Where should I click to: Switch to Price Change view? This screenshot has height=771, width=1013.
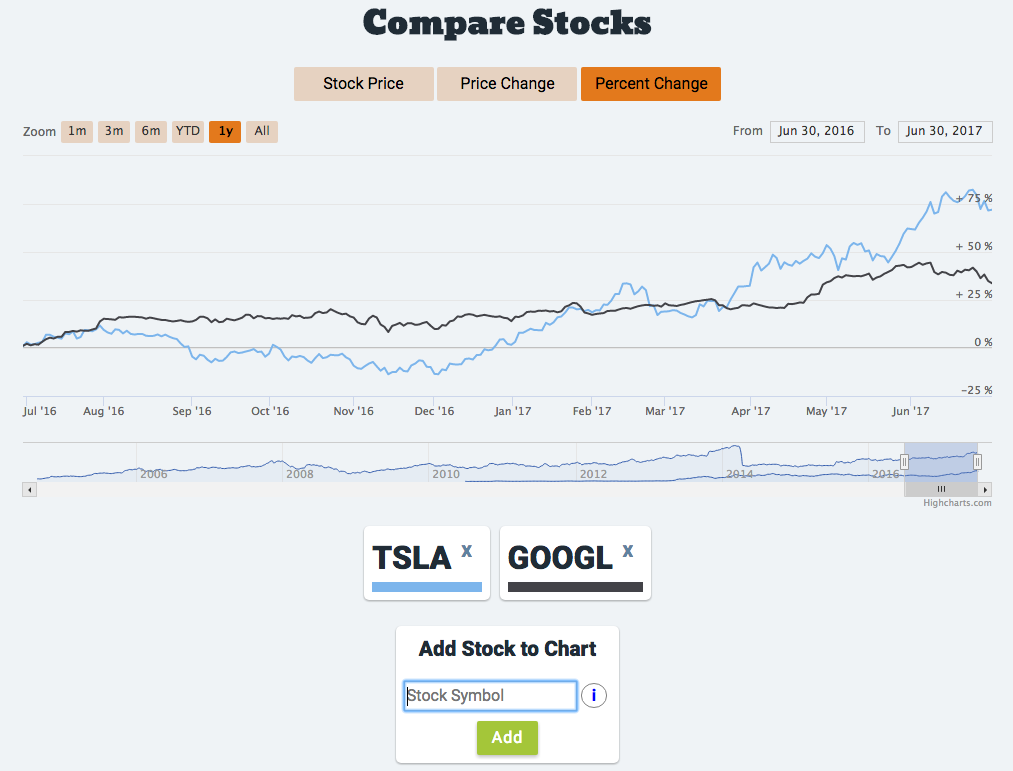[x=507, y=84]
